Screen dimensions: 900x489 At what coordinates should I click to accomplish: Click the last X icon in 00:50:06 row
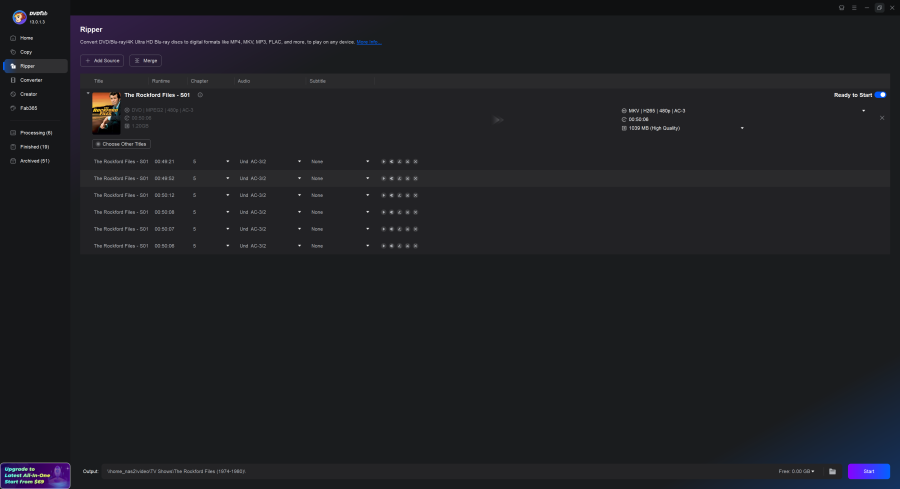pyautogui.click(x=416, y=246)
